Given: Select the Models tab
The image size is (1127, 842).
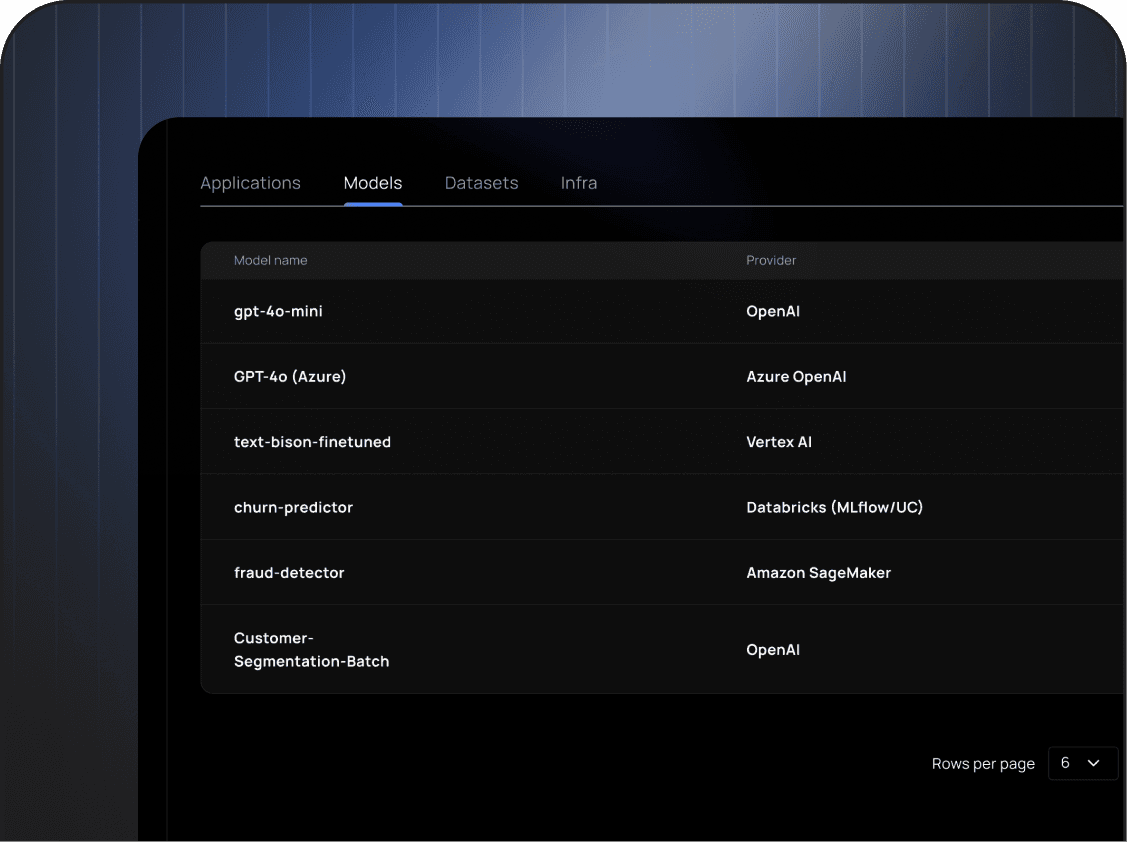Looking at the screenshot, I should (372, 183).
